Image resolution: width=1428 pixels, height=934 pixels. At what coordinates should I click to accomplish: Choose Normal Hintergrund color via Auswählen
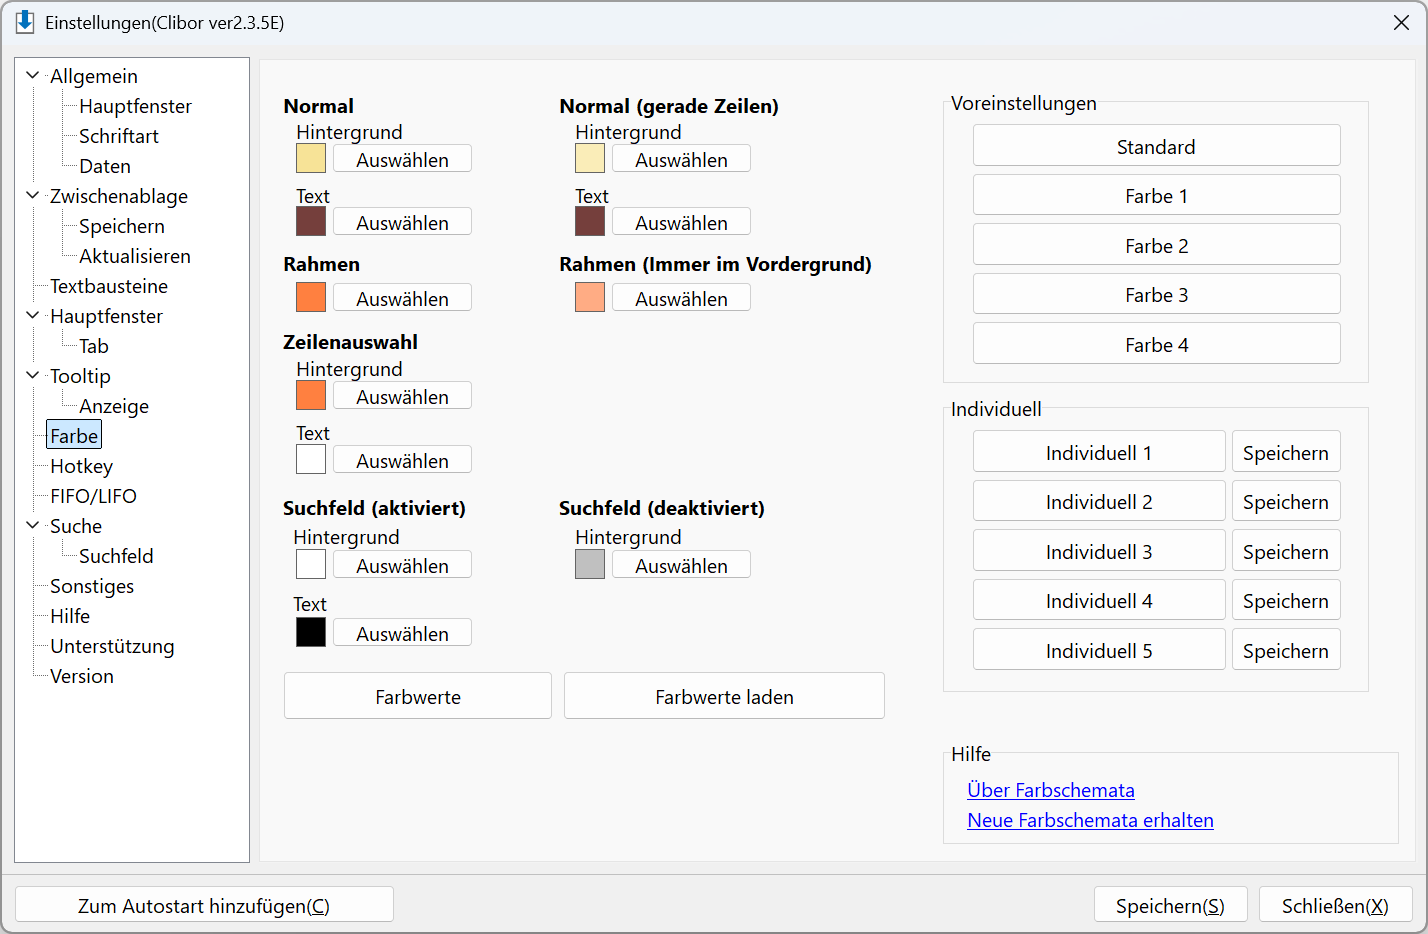pyautogui.click(x=402, y=159)
